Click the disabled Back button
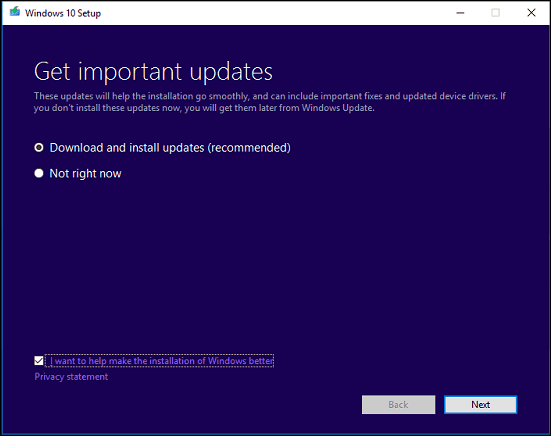The image size is (551, 436). (398, 405)
